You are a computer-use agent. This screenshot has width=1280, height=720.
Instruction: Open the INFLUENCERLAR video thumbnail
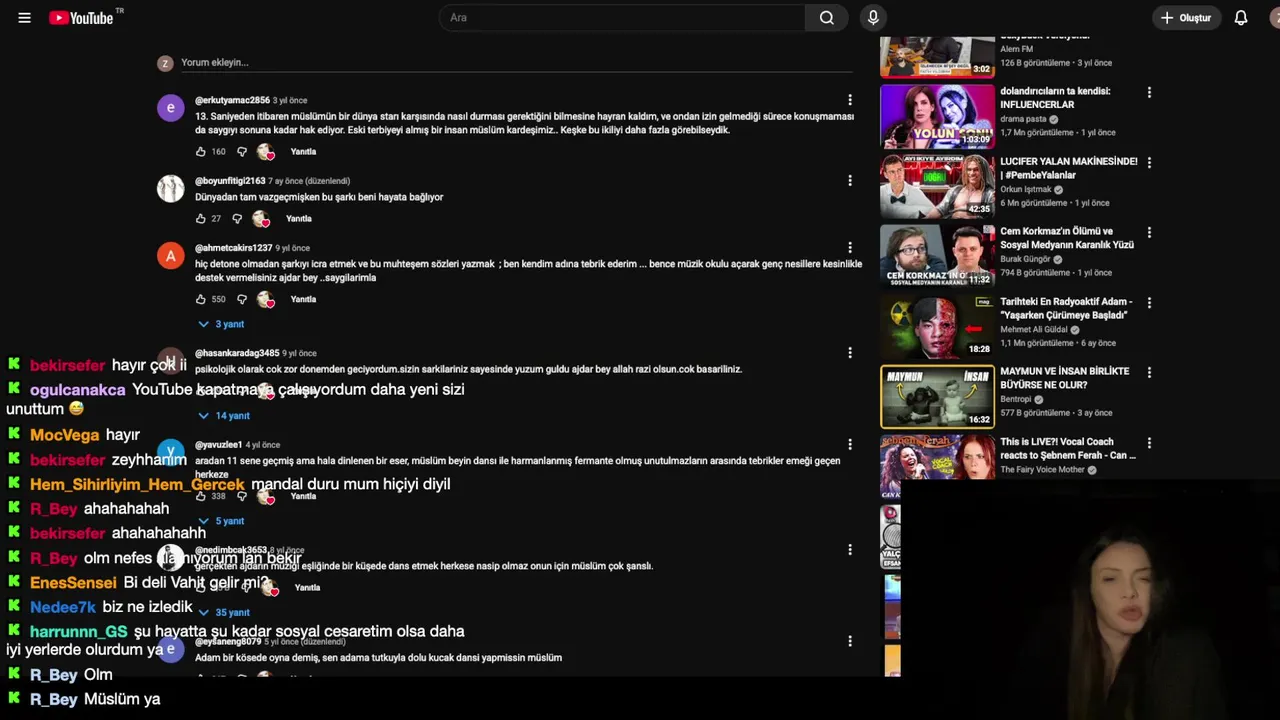click(937, 116)
